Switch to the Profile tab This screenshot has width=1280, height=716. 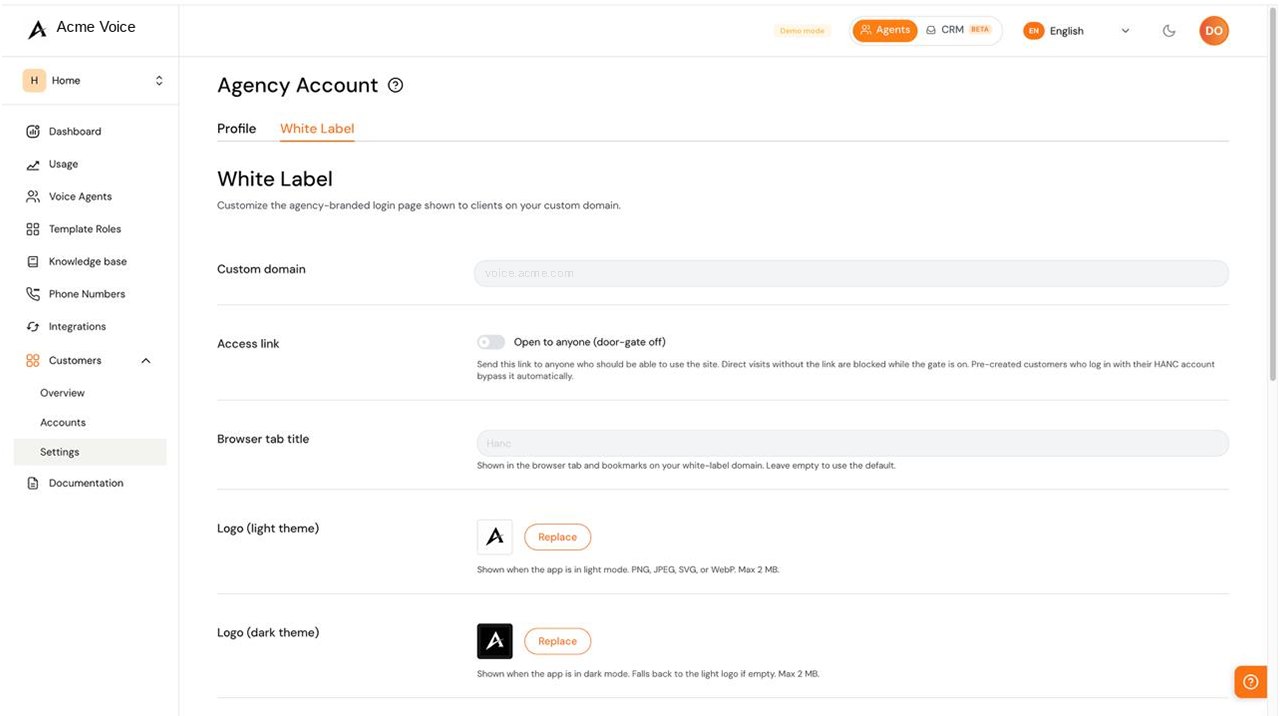point(236,128)
